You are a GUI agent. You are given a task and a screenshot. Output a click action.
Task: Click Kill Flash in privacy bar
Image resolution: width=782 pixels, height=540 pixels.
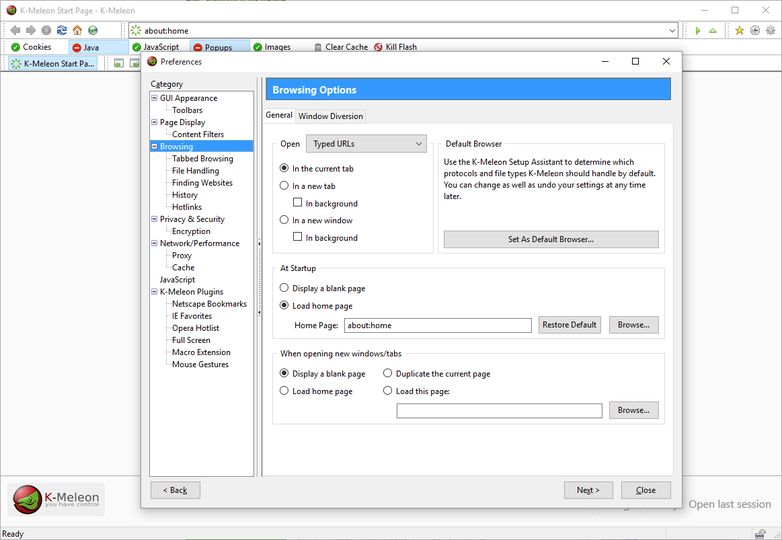[x=395, y=47]
